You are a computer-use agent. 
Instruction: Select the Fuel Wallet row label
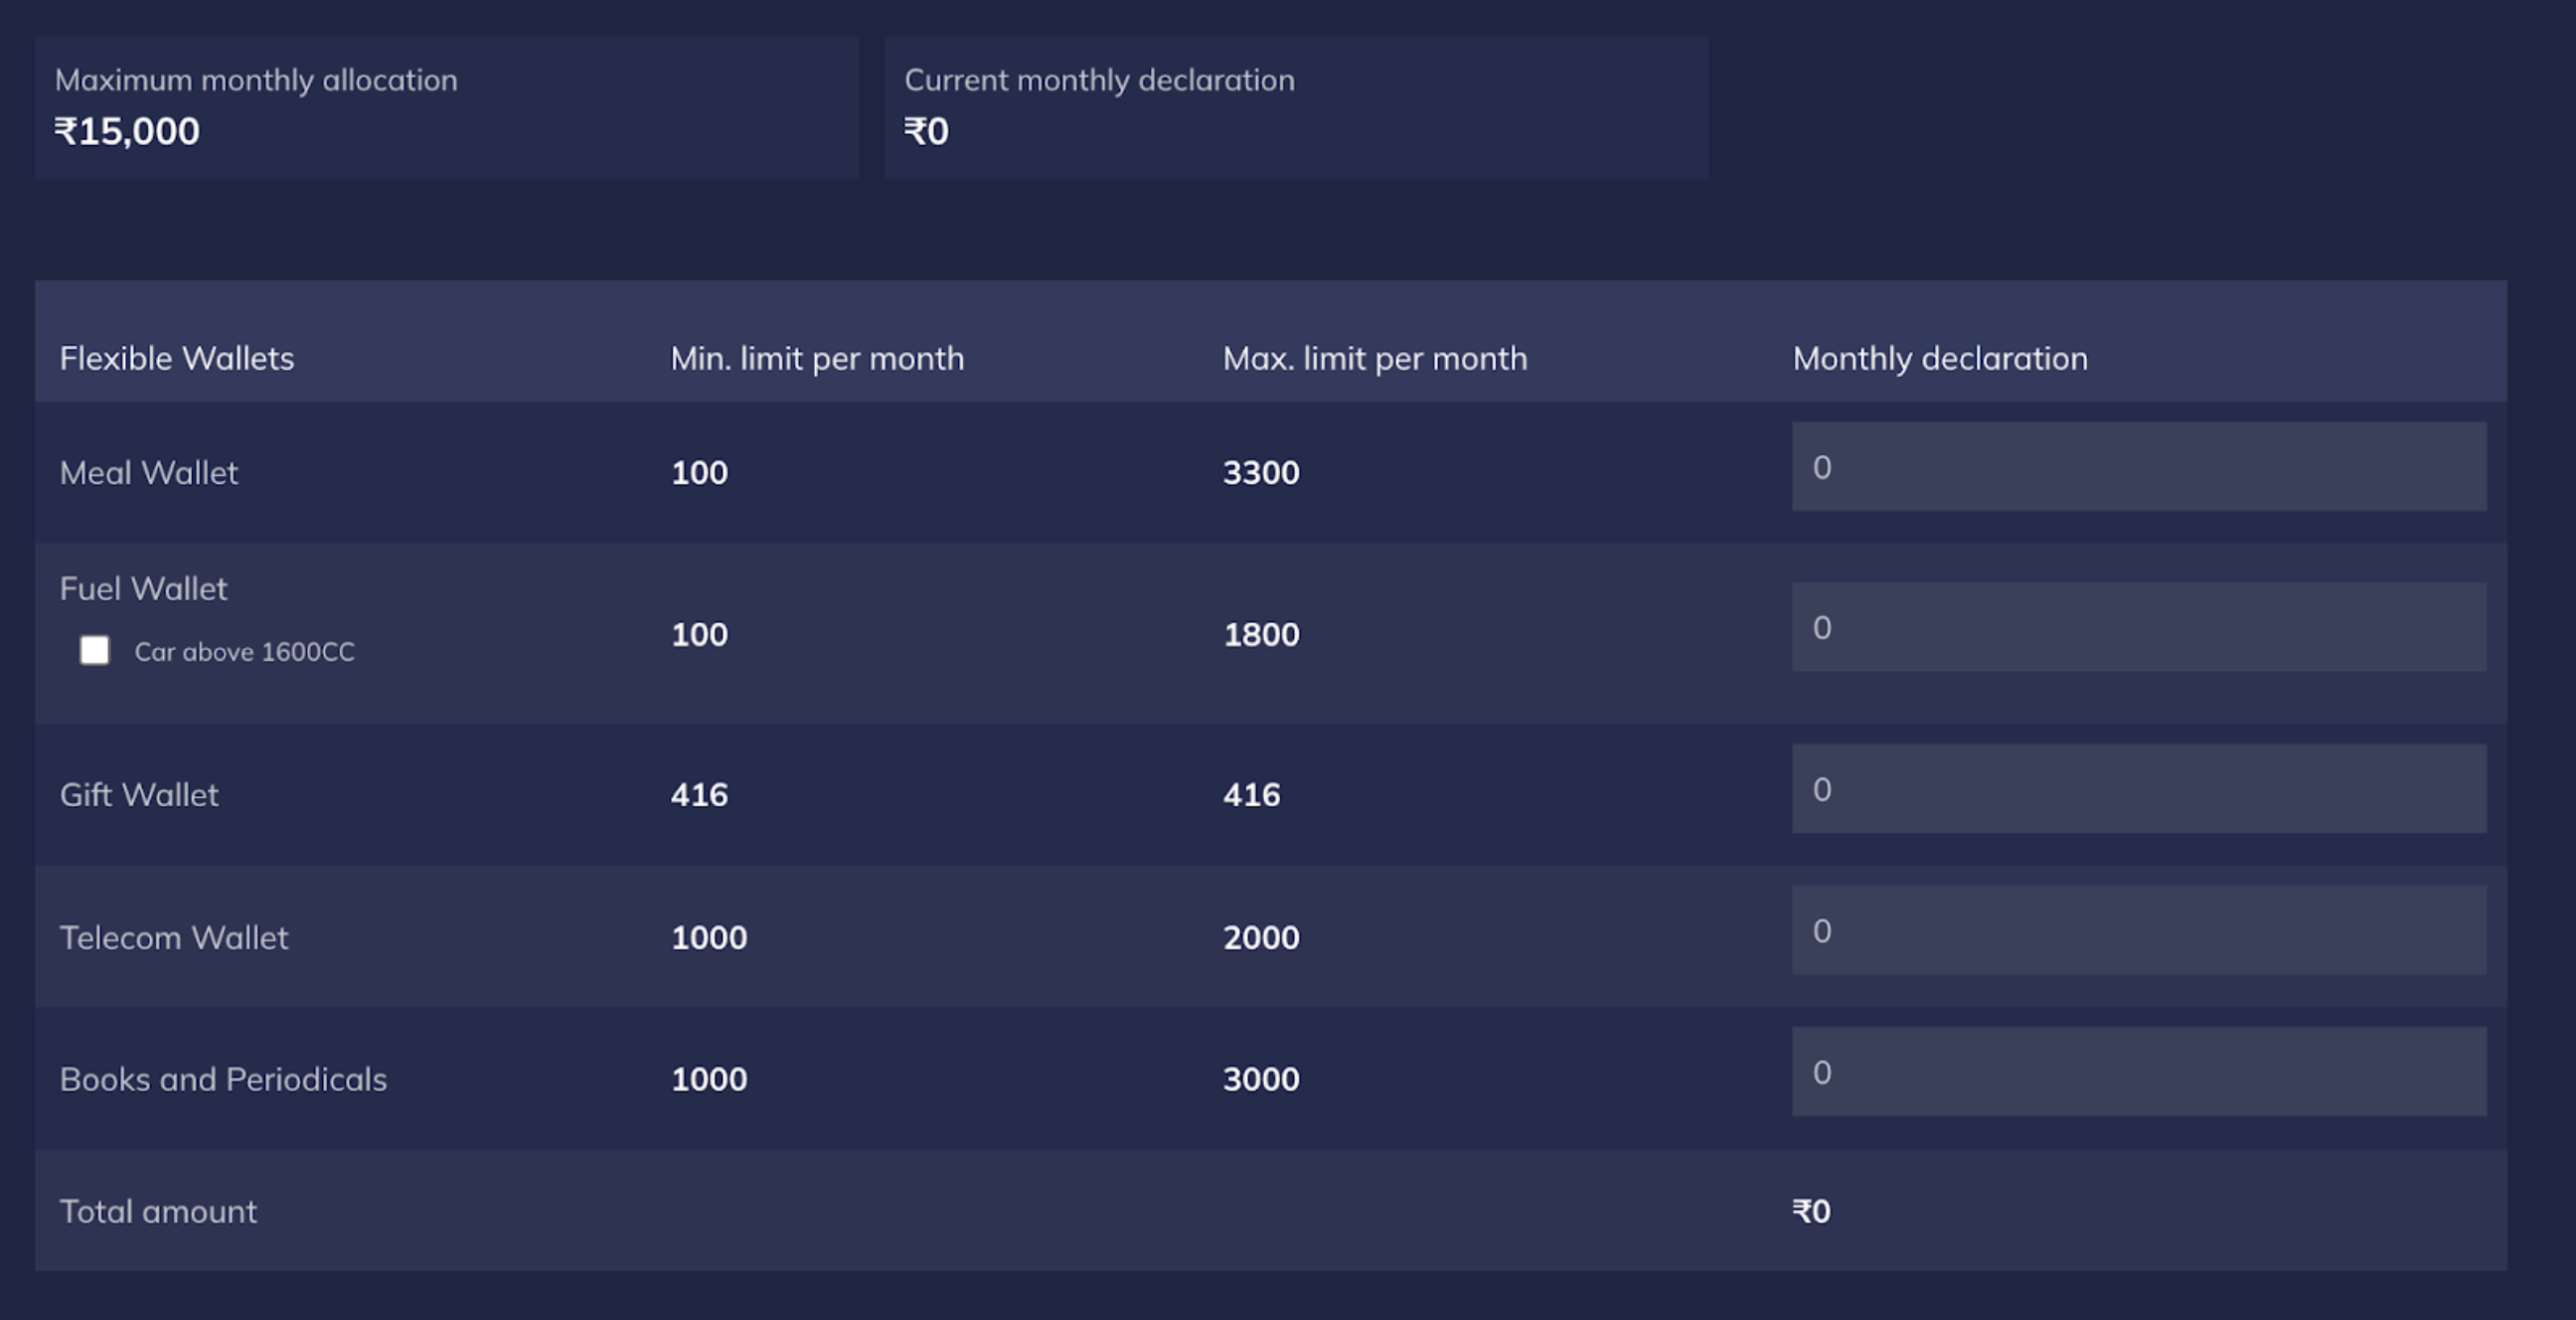coord(143,588)
